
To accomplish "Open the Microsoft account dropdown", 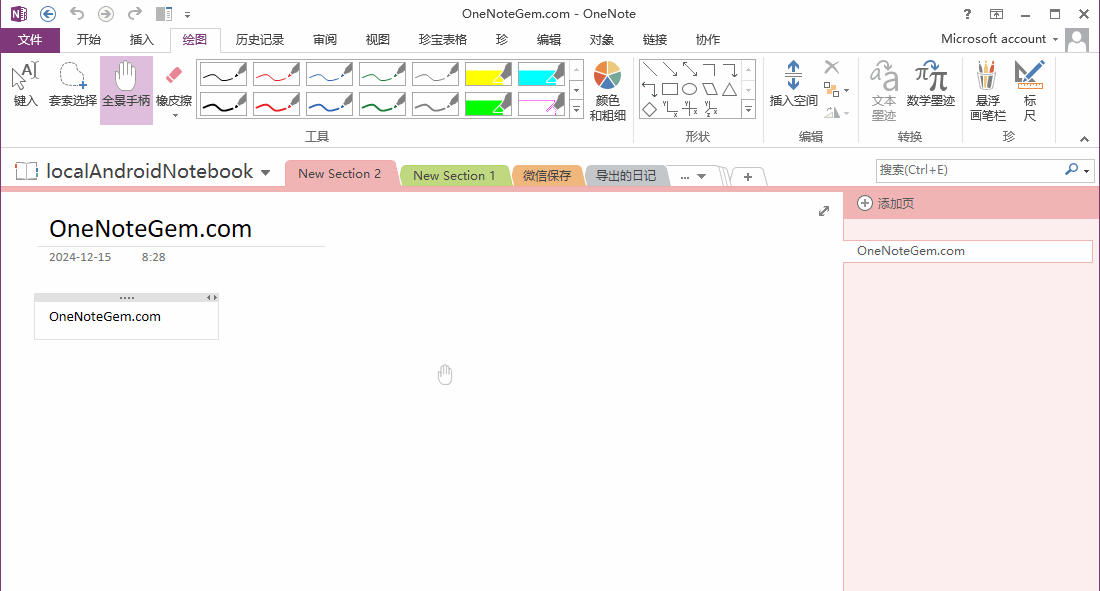I will pyautogui.click(x=1000, y=39).
